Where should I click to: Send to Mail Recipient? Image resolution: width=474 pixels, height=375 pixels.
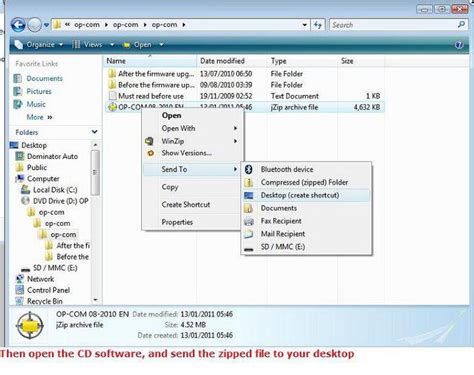coord(306,234)
